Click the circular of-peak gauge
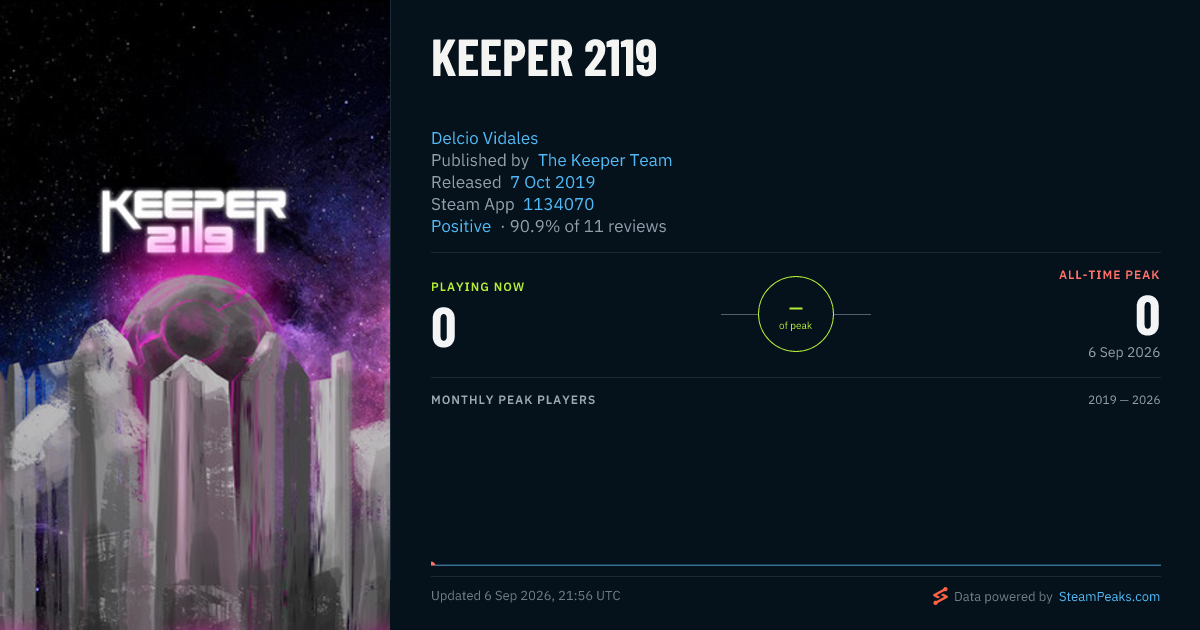The width and height of the screenshot is (1200, 630). [x=796, y=314]
